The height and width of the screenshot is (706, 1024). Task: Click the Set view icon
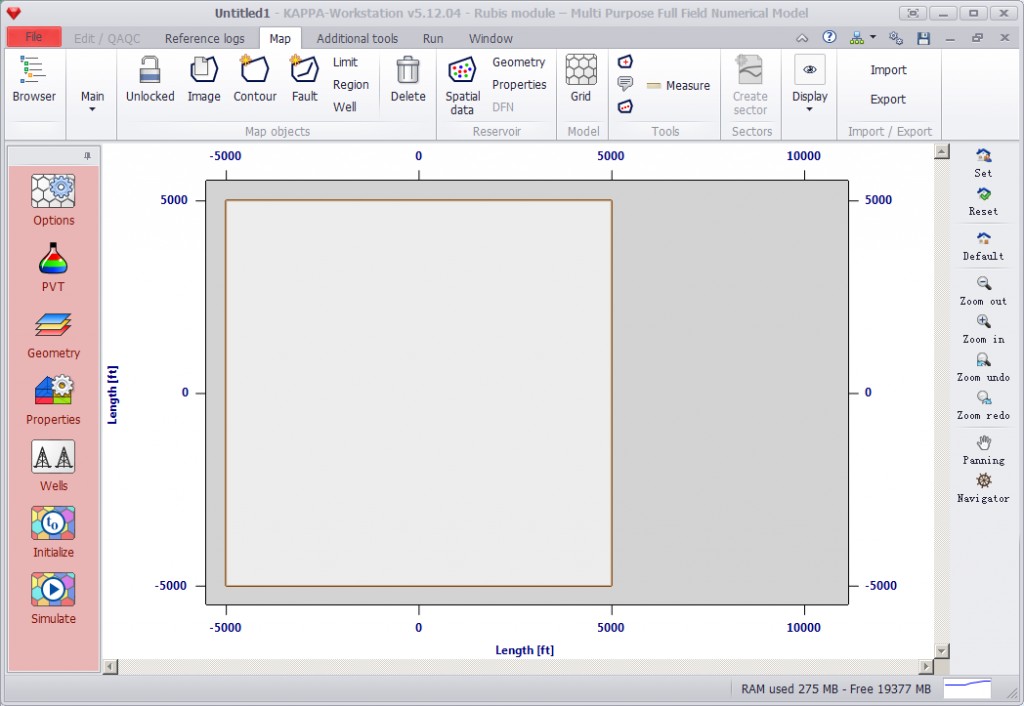click(x=984, y=155)
